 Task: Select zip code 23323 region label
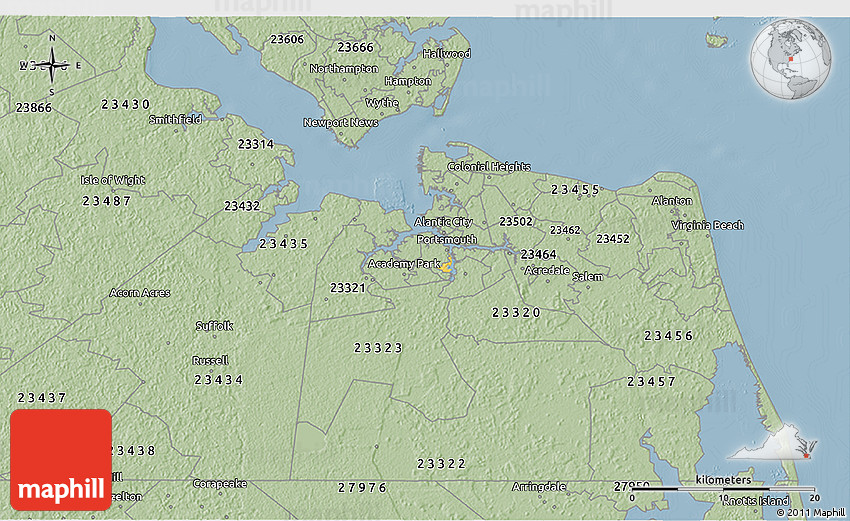point(378,348)
